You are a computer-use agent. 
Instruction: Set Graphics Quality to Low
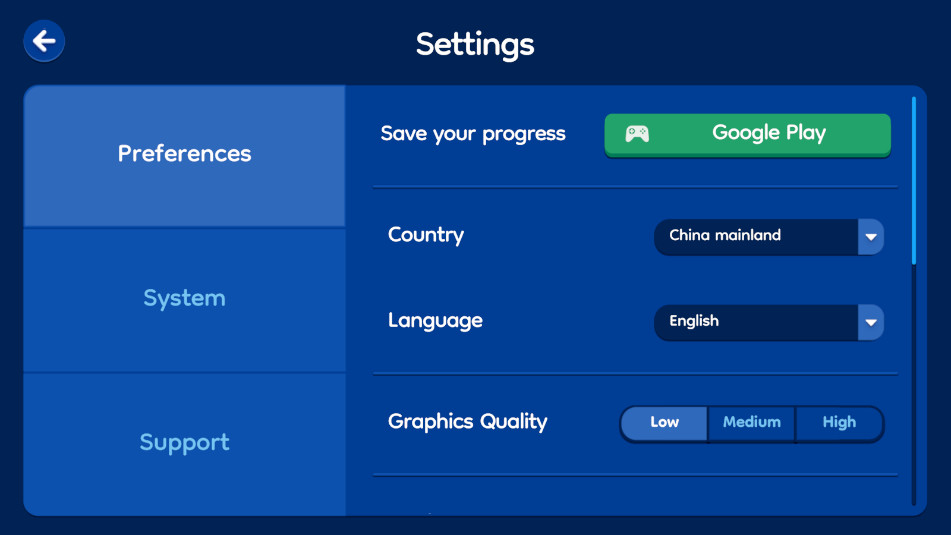[664, 423]
